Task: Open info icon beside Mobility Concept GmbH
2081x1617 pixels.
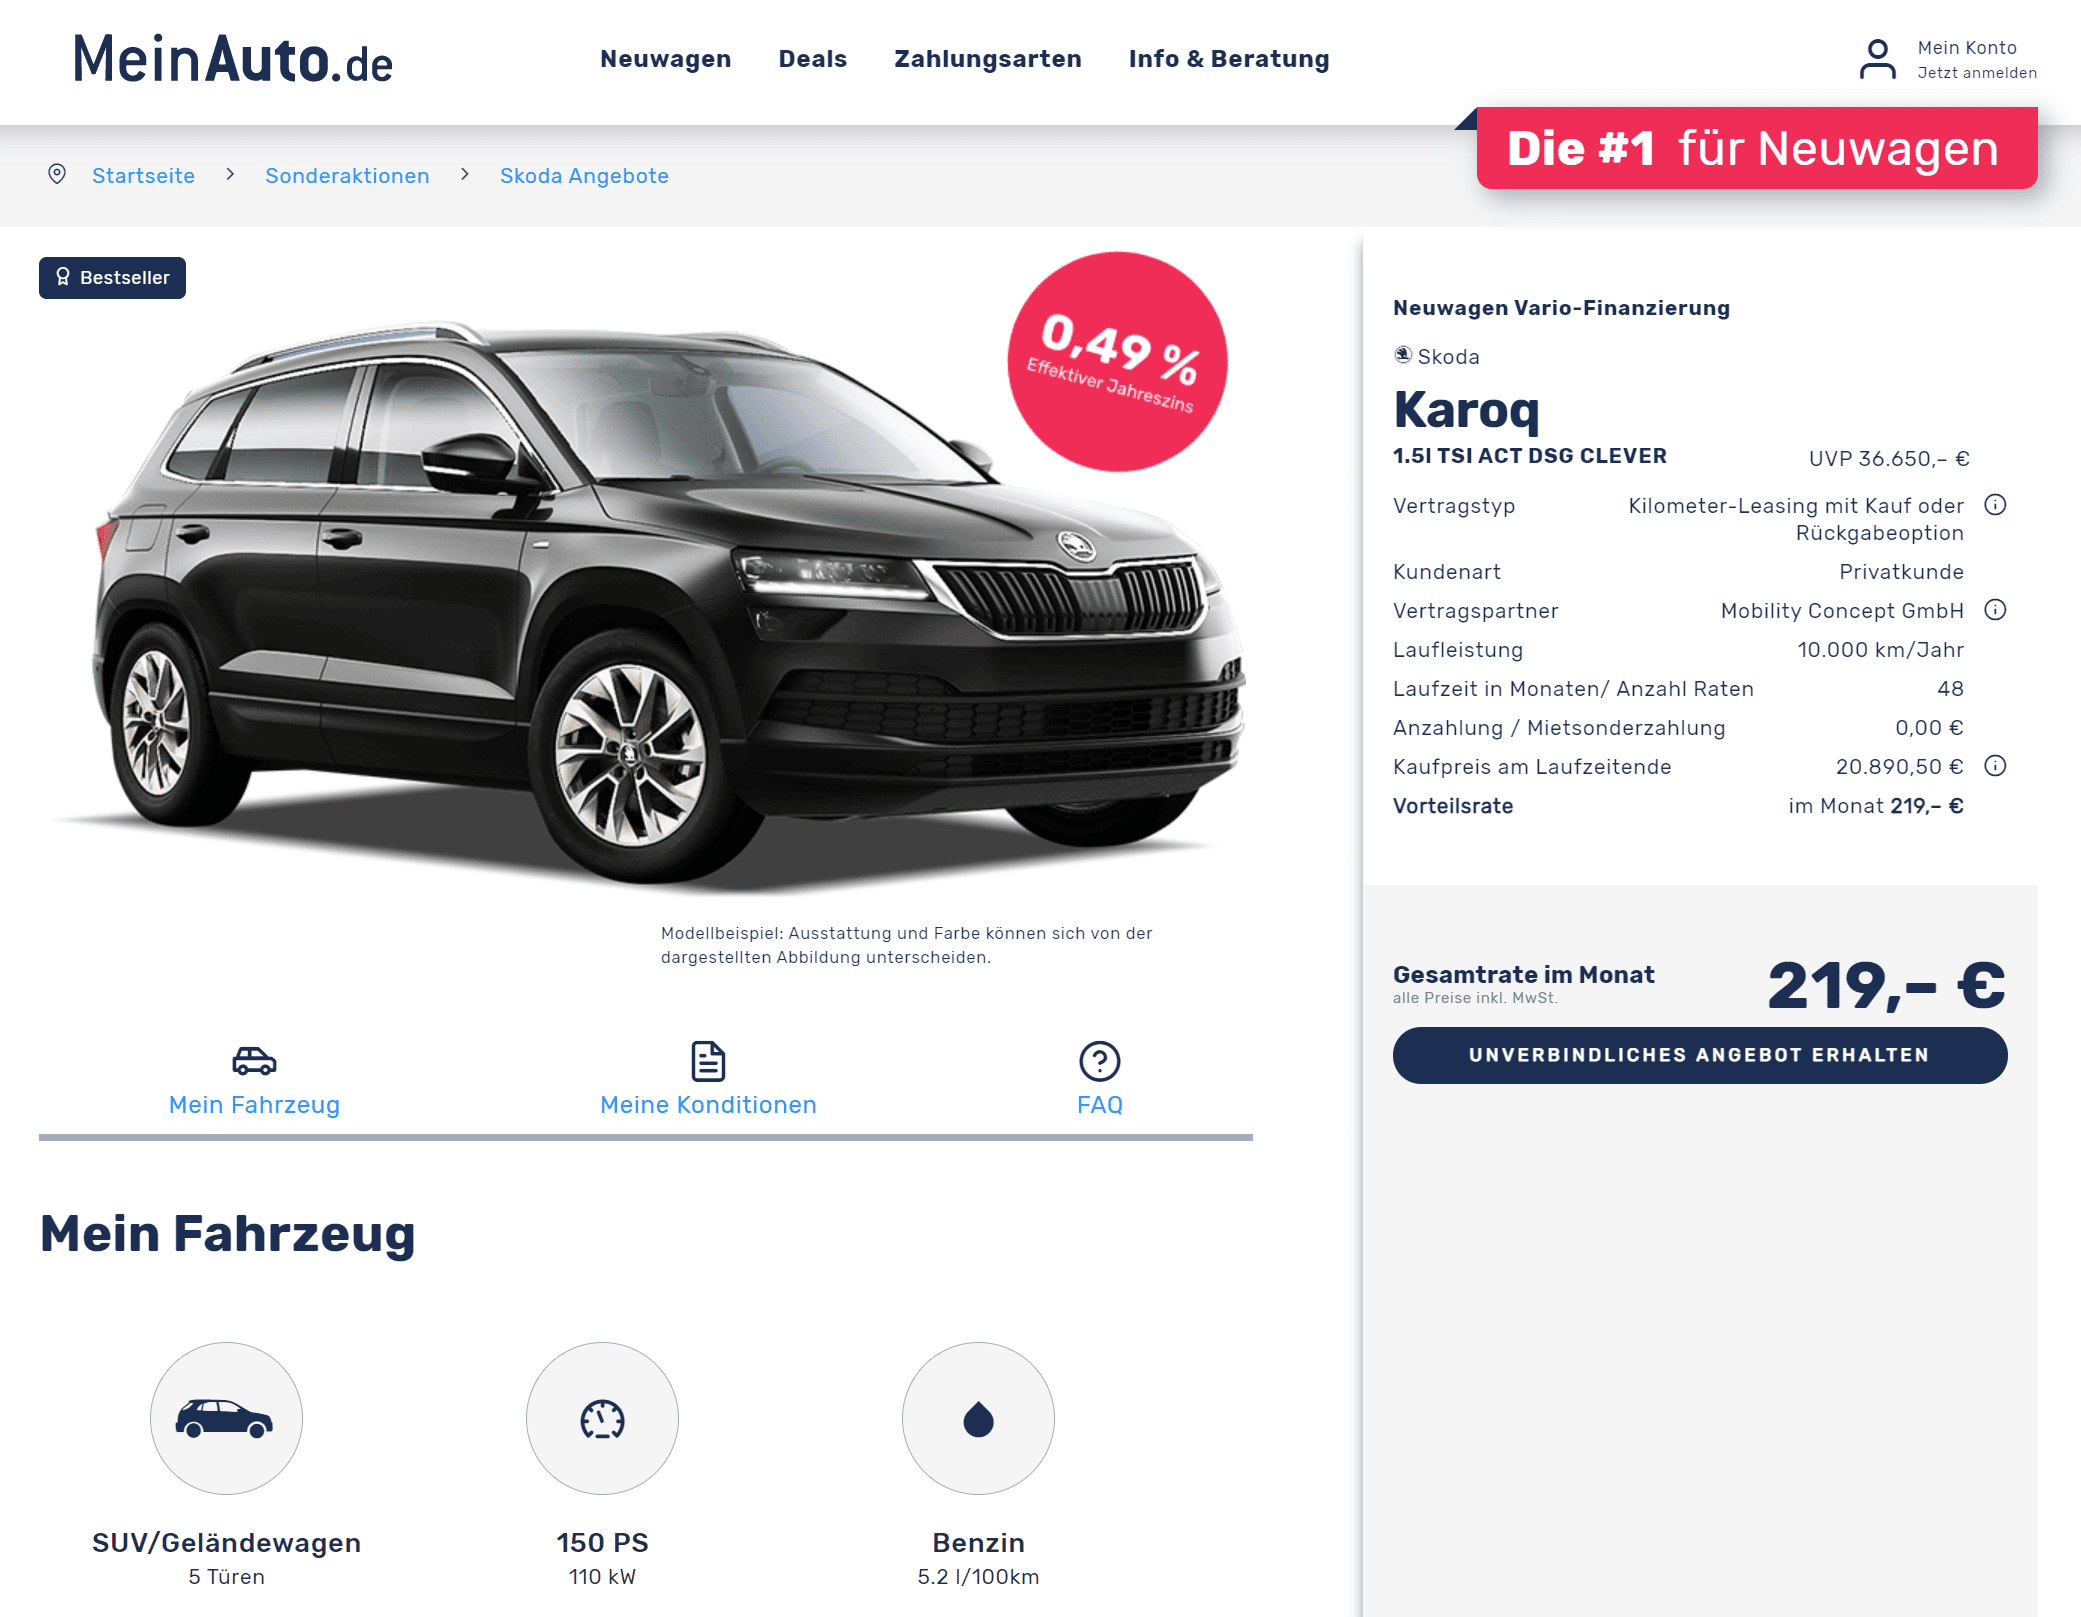Action: click(x=1995, y=610)
